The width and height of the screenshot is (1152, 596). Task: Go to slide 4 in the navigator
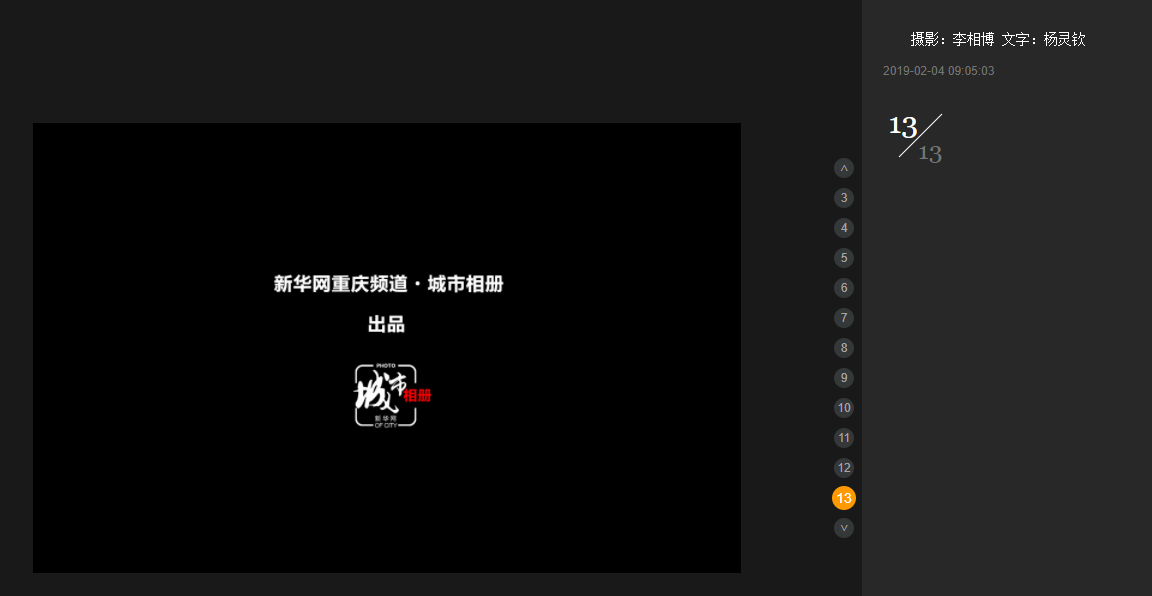pyautogui.click(x=844, y=228)
